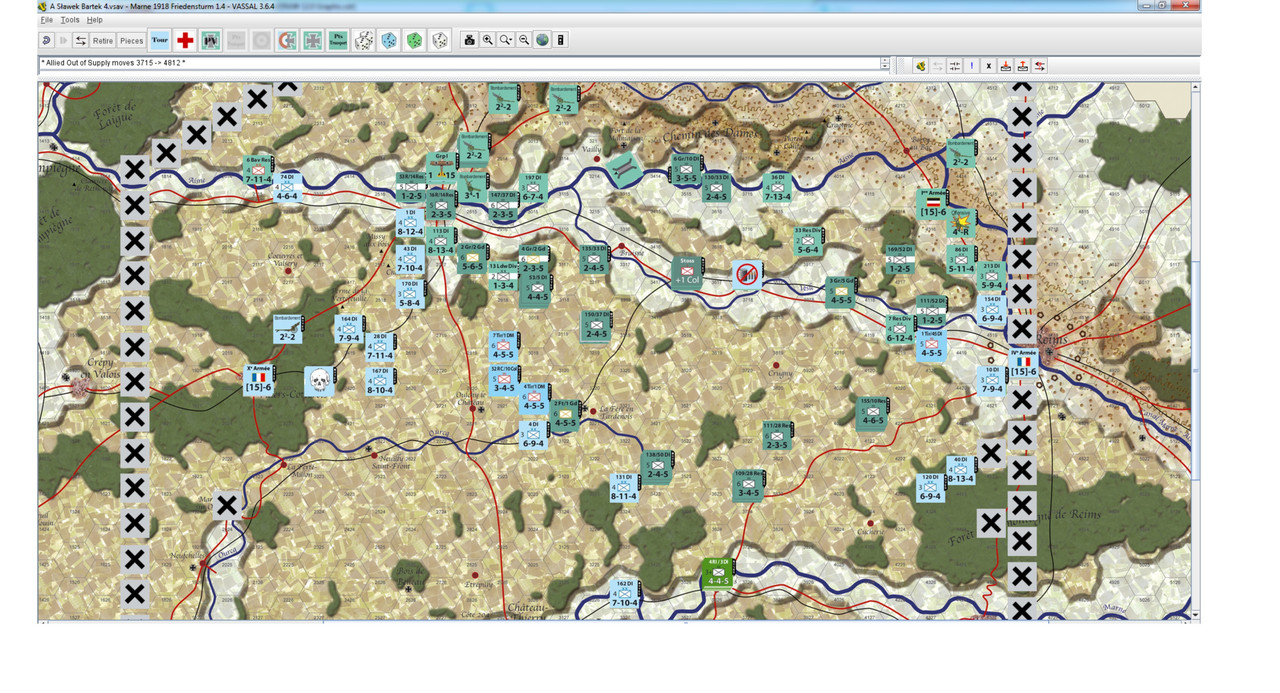Select the 197 DI 6-7-4 counter
The width and height of the screenshot is (1280, 693).
[533, 189]
